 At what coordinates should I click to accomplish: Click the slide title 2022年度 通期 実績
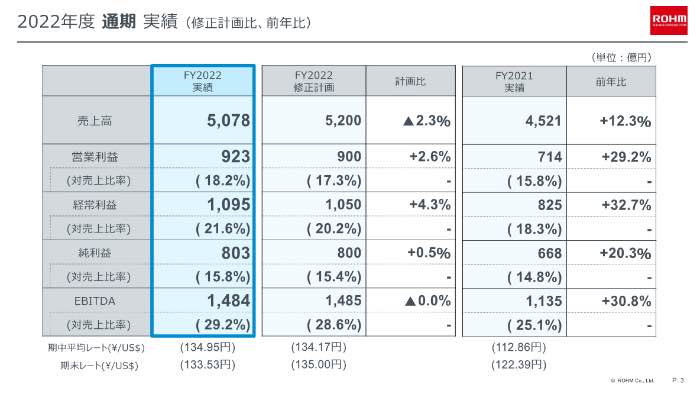(97, 21)
